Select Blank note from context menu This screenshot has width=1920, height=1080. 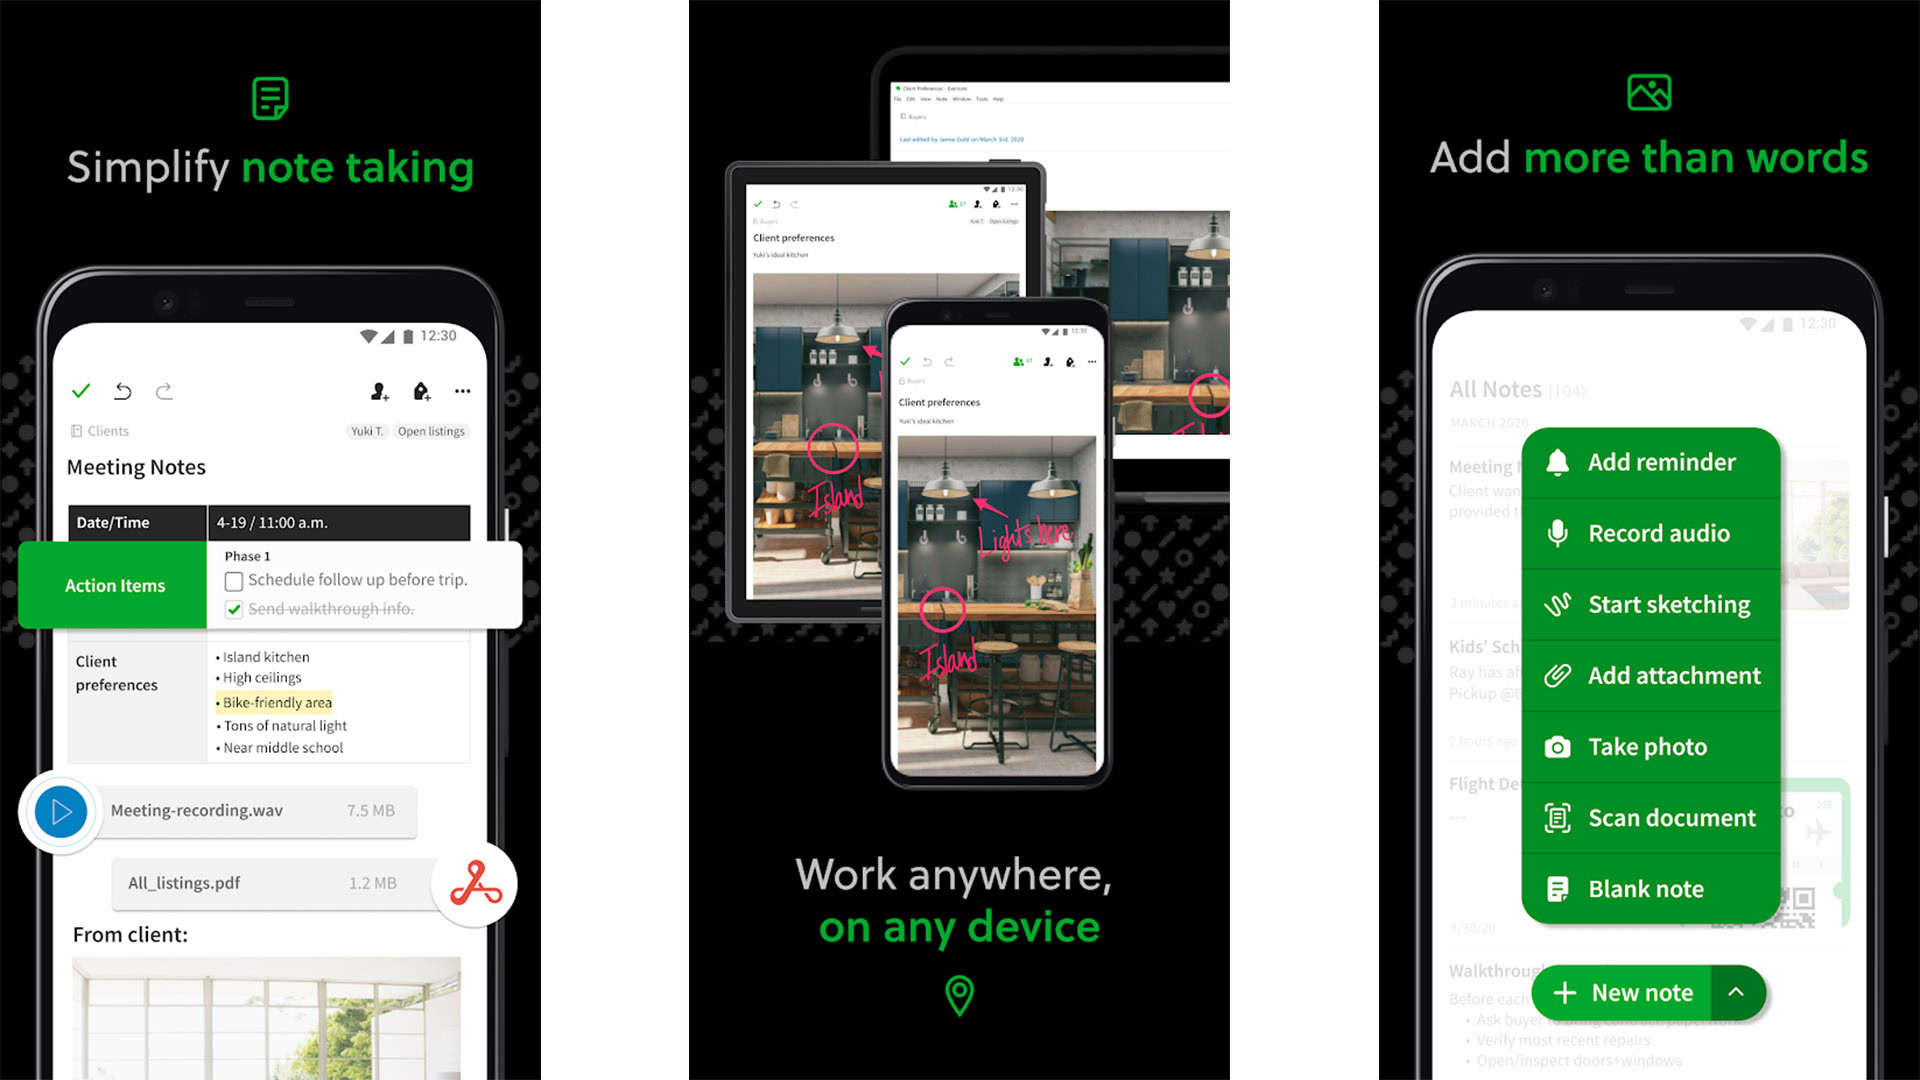tap(1648, 887)
